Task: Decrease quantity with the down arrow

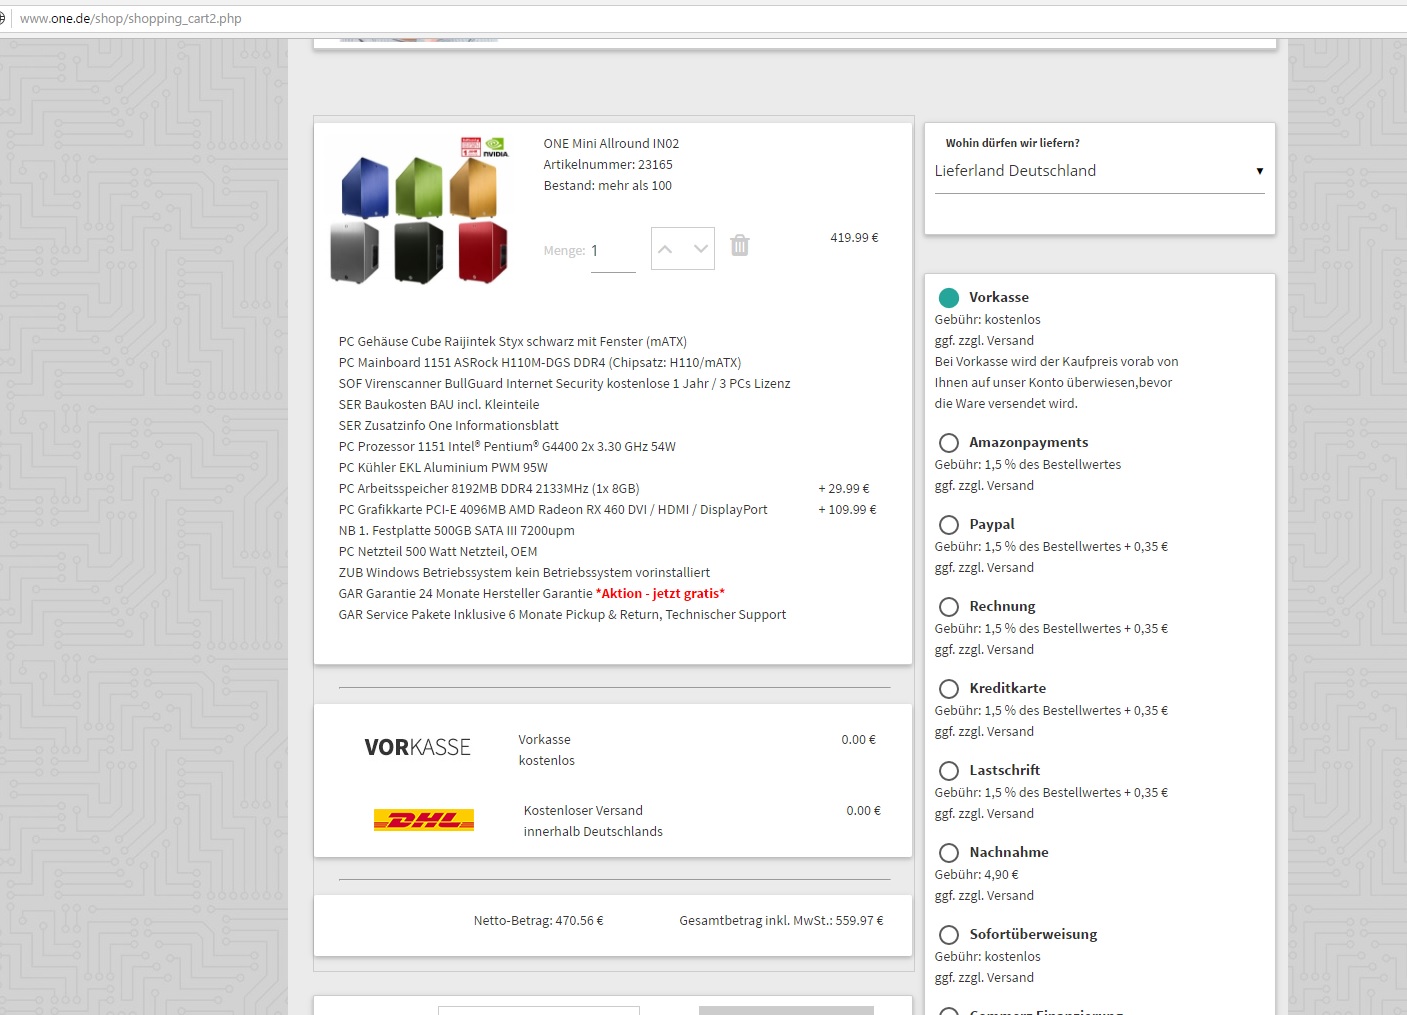Action: [x=700, y=249]
